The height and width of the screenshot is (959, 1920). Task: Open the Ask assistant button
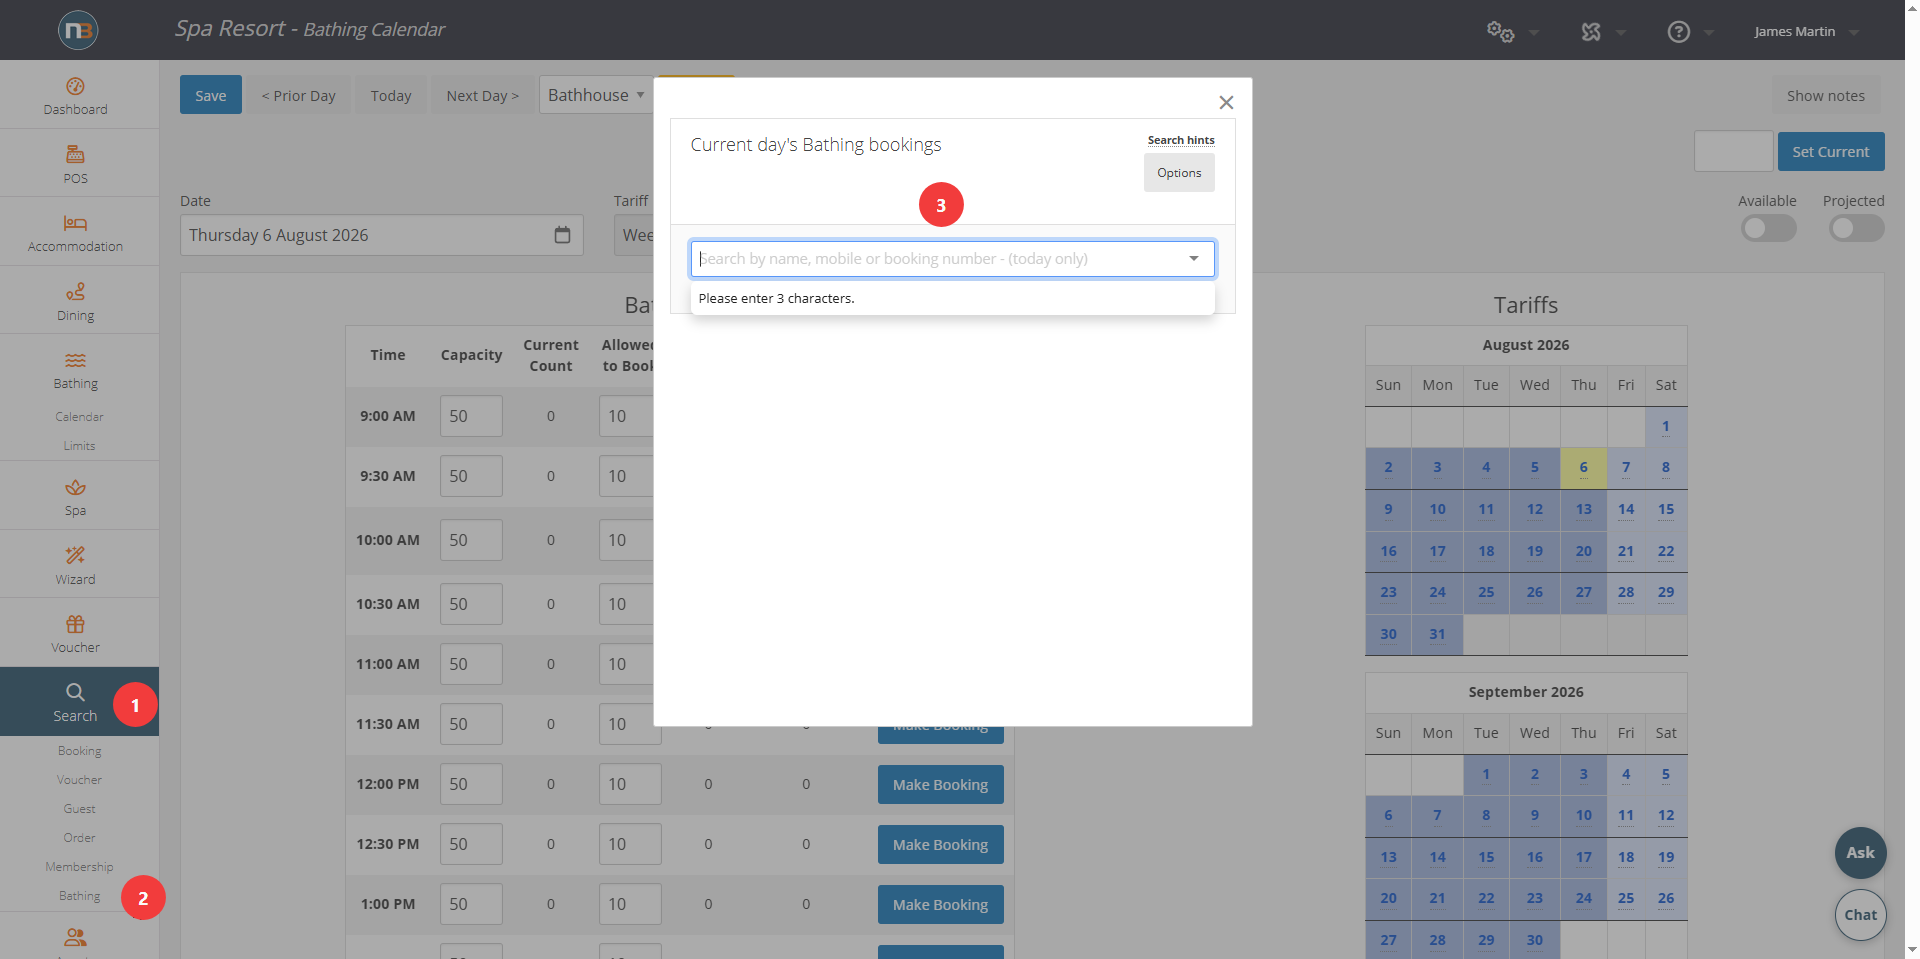pyautogui.click(x=1861, y=853)
